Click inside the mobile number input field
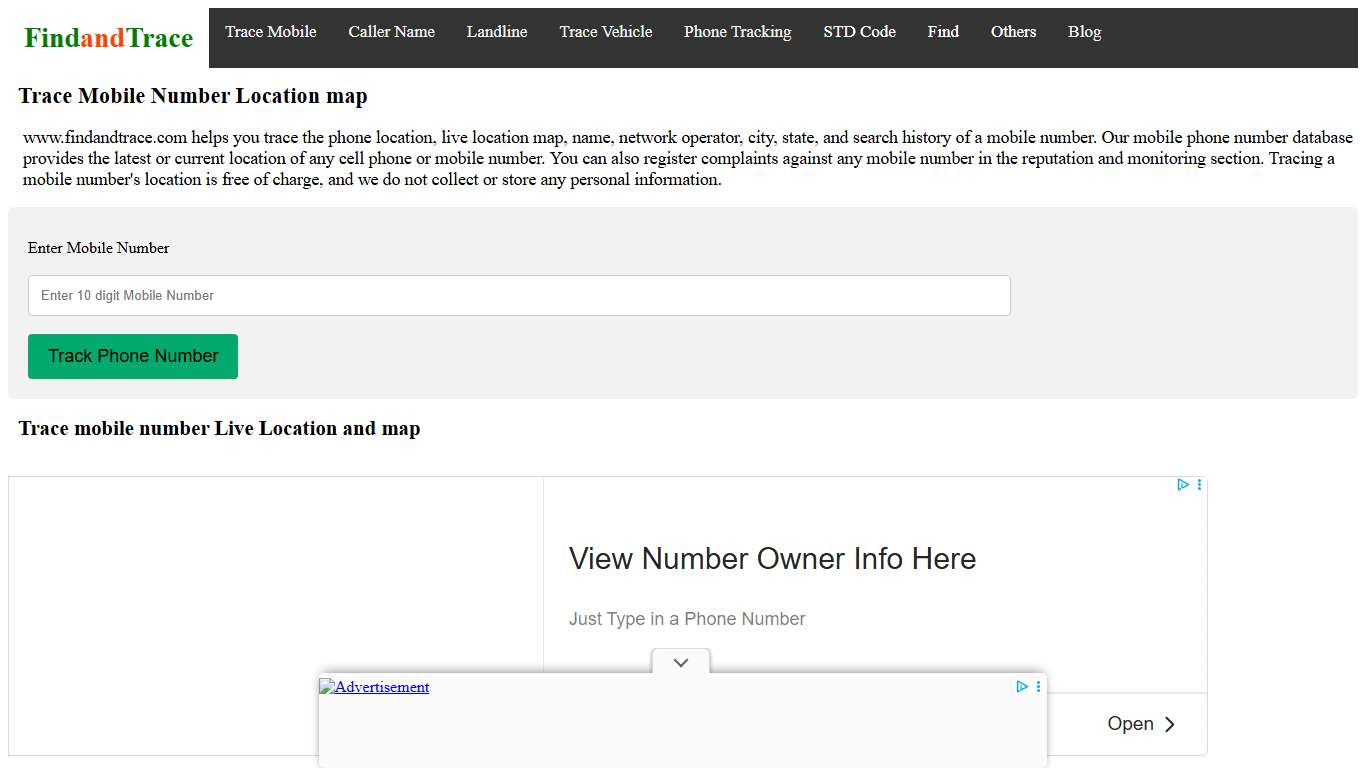The image size is (1366, 768). (x=519, y=295)
